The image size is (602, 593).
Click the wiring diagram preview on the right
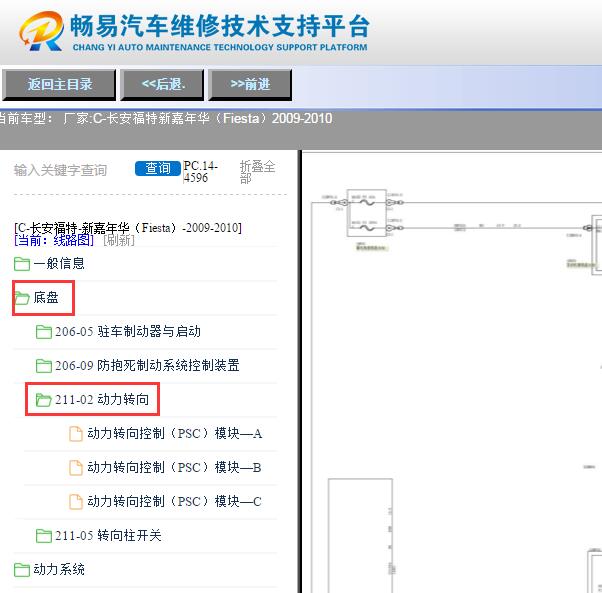click(452, 372)
